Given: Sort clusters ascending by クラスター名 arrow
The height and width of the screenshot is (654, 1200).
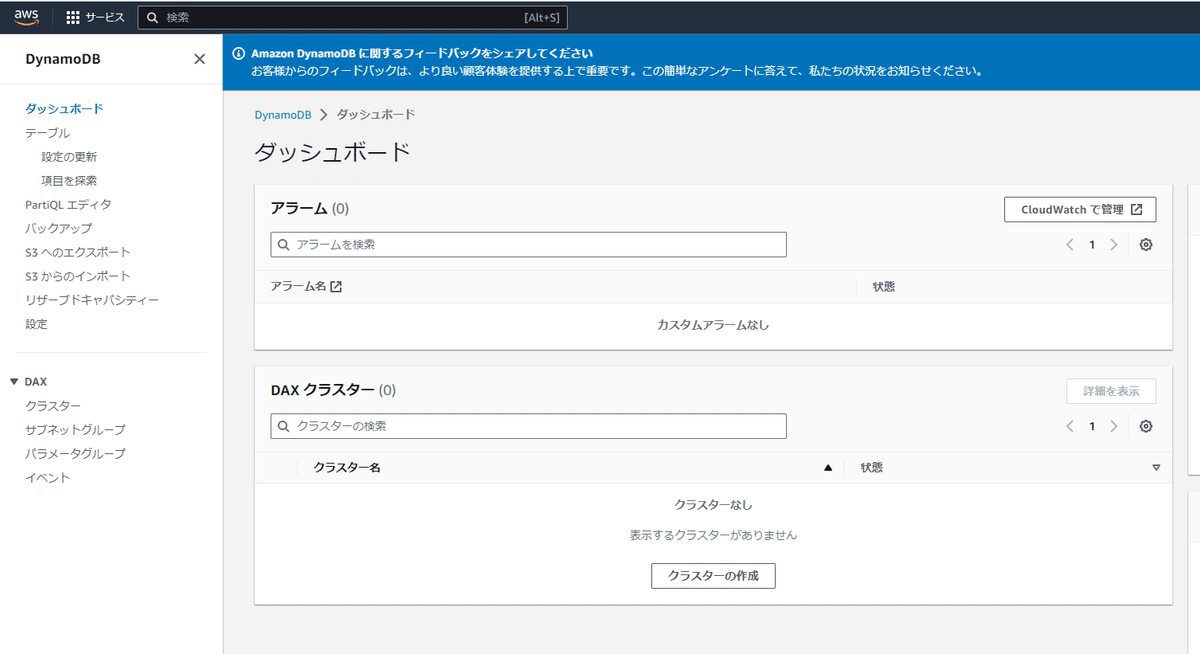Looking at the screenshot, I should [x=827, y=468].
